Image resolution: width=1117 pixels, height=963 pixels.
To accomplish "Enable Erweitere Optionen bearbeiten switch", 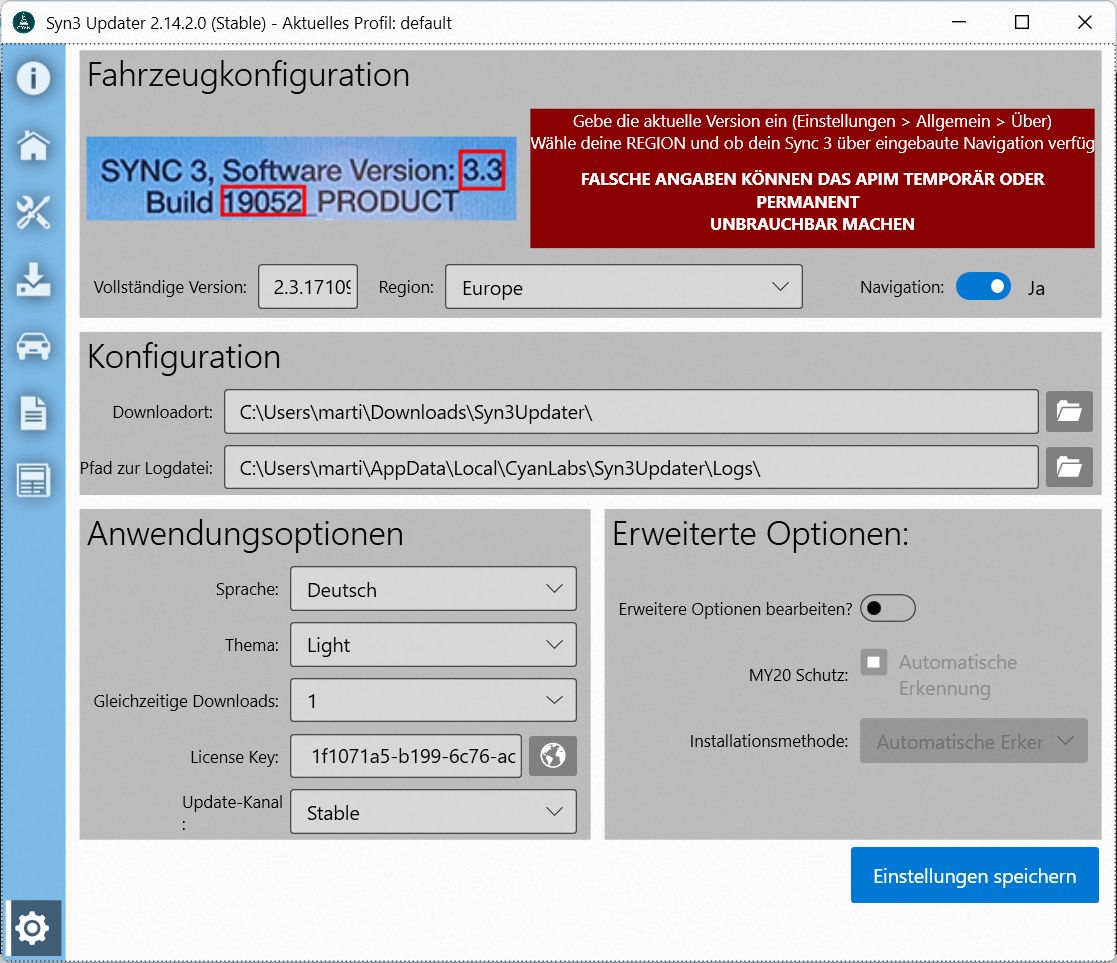I will coord(887,608).
